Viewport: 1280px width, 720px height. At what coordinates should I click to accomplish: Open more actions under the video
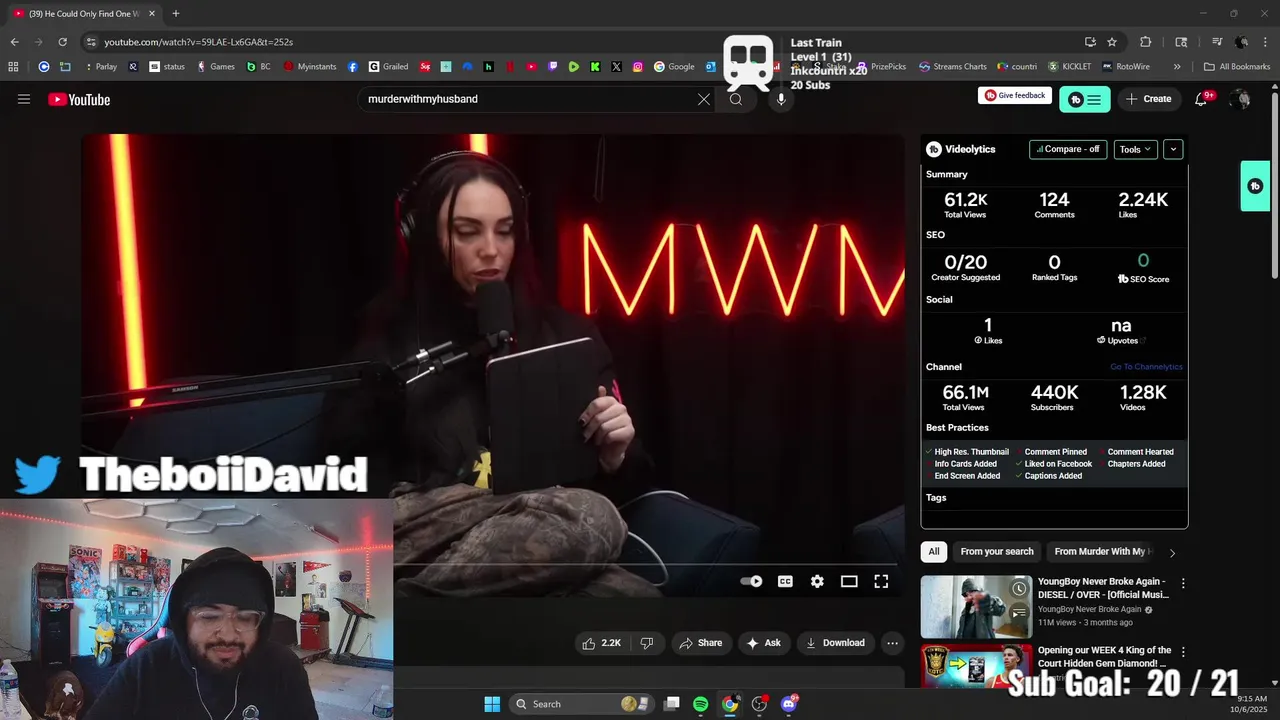point(893,643)
